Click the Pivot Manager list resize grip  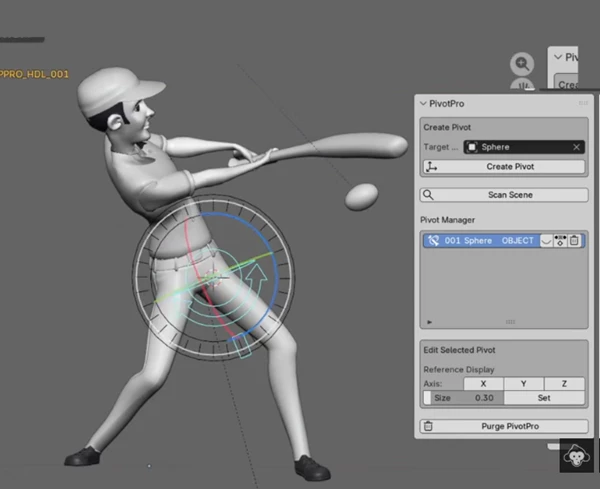[510, 322]
